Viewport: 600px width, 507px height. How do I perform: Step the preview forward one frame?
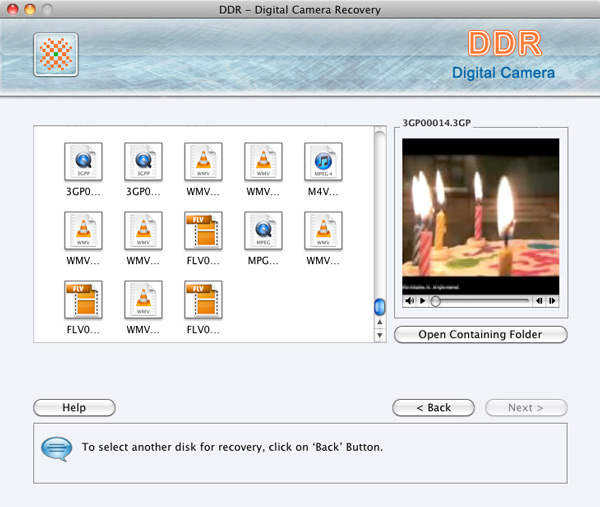coord(552,301)
